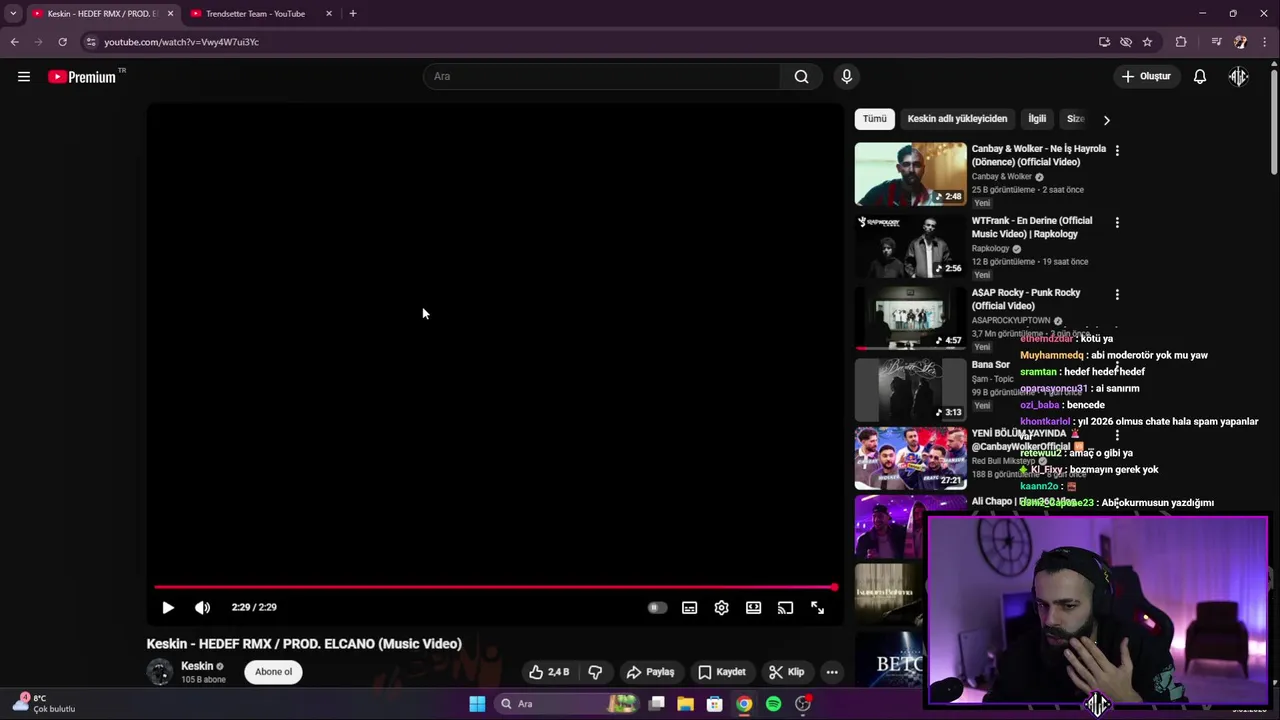Screen dimensions: 1280x720
Task: Switch to theater mode view
Action: tap(753, 607)
